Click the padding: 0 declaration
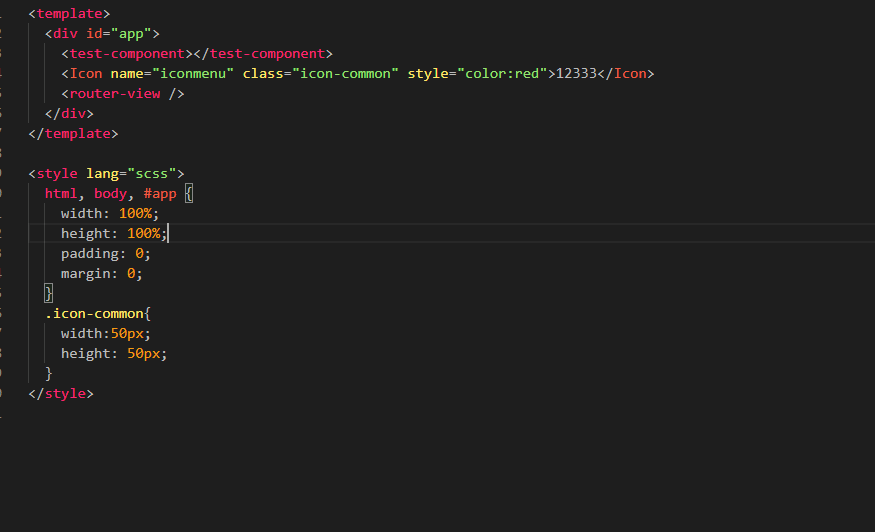 tap(105, 254)
